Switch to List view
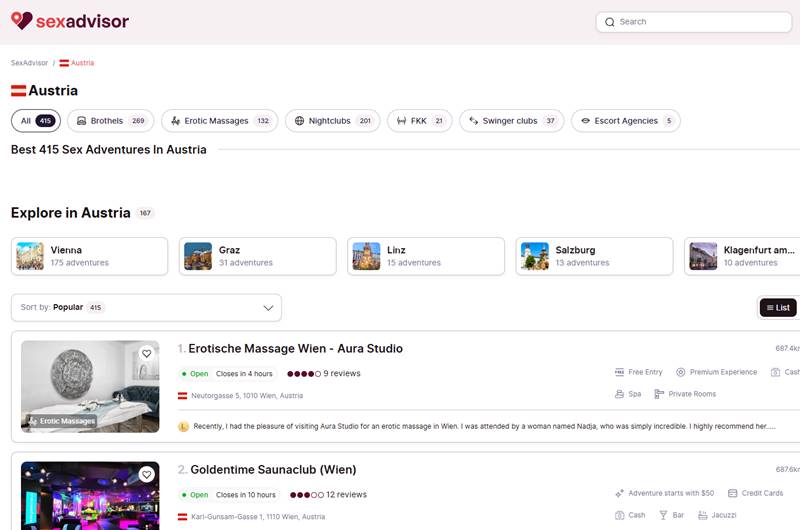This screenshot has width=800, height=530. click(778, 308)
